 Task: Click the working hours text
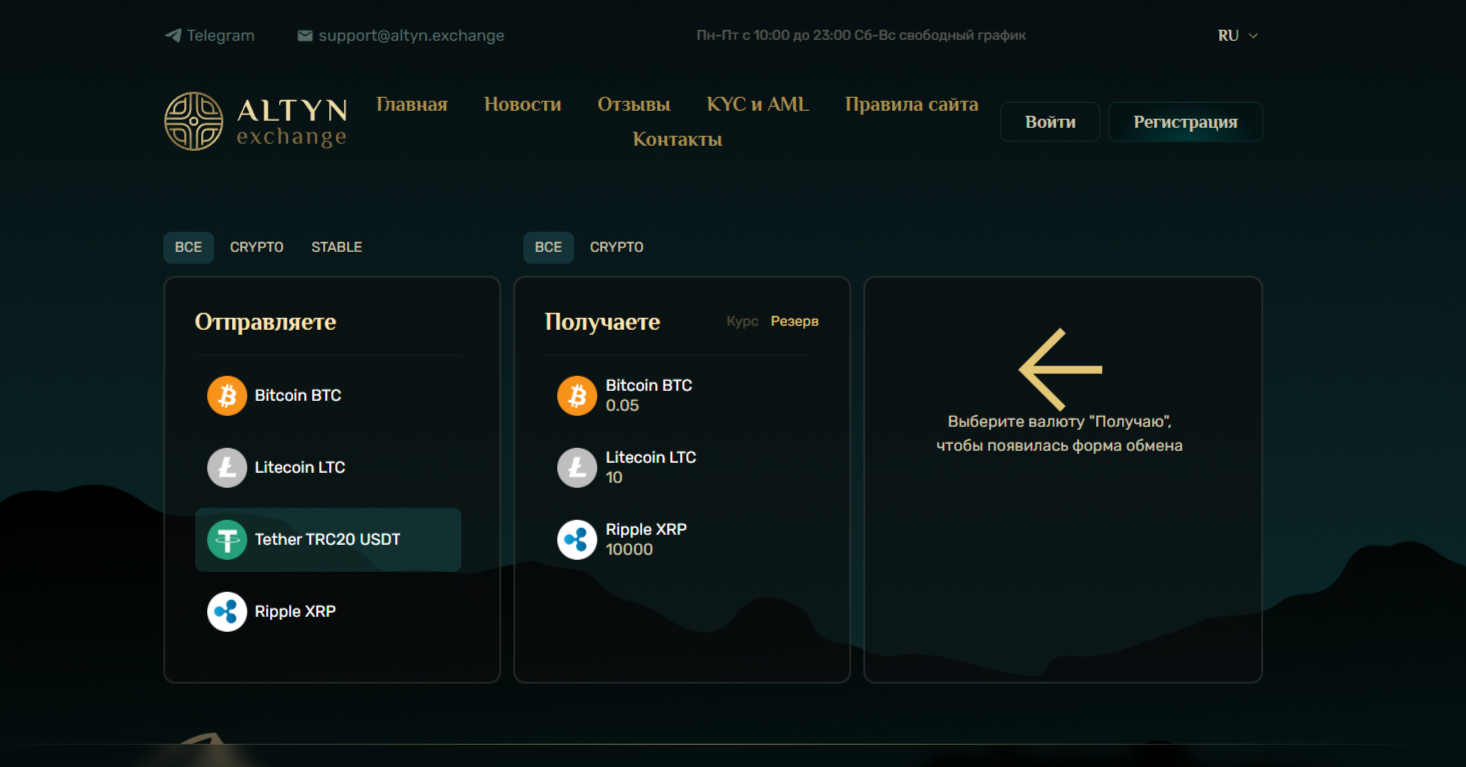tap(861, 36)
